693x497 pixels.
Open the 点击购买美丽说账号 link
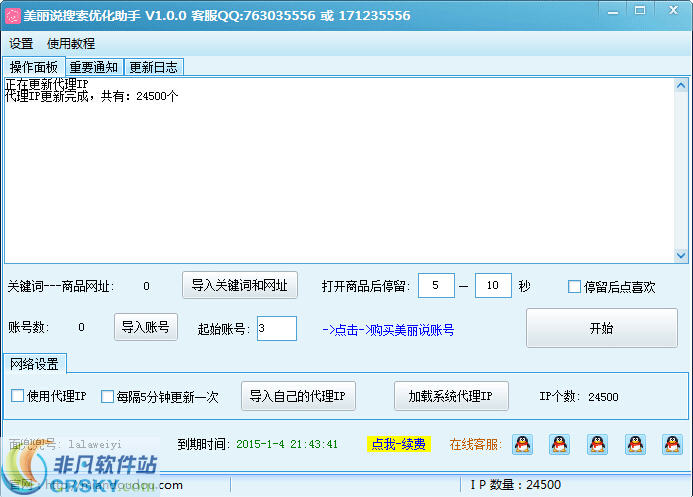click(388, 330)
